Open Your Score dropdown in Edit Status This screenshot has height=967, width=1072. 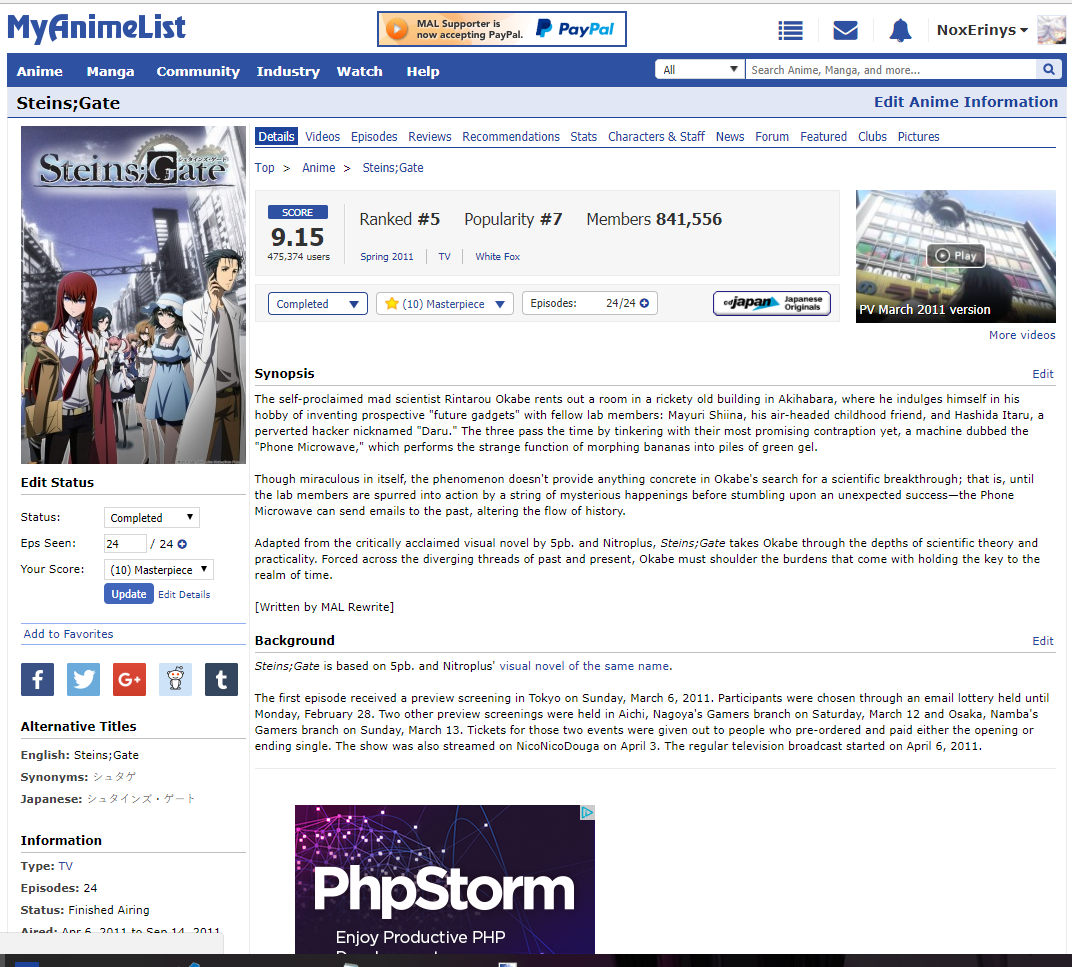159,570
